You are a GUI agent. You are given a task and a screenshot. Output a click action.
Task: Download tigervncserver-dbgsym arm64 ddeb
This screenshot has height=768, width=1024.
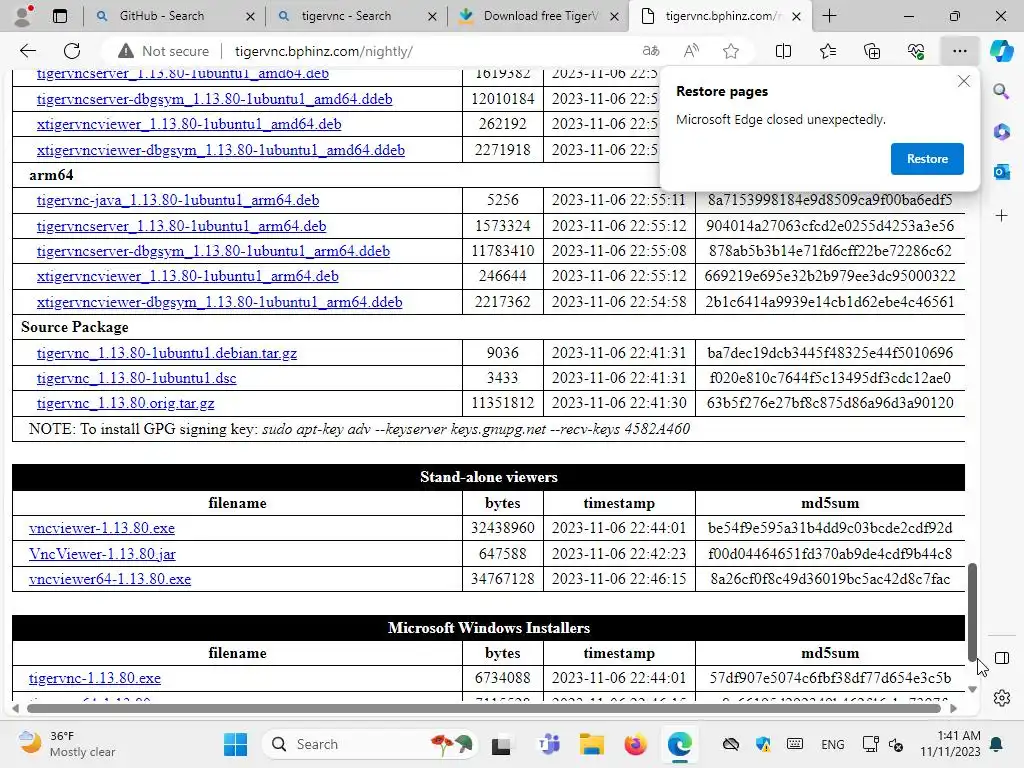pos(213,251)
